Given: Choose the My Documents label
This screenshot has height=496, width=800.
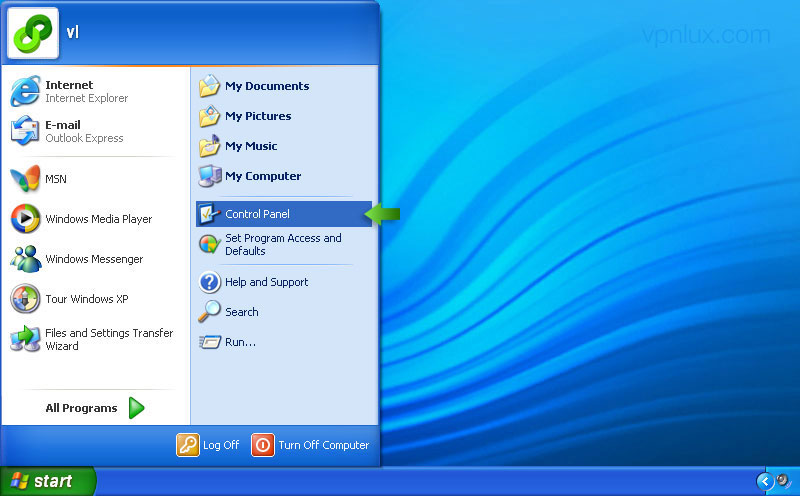Looking at the screenshot, I should 267,86.
